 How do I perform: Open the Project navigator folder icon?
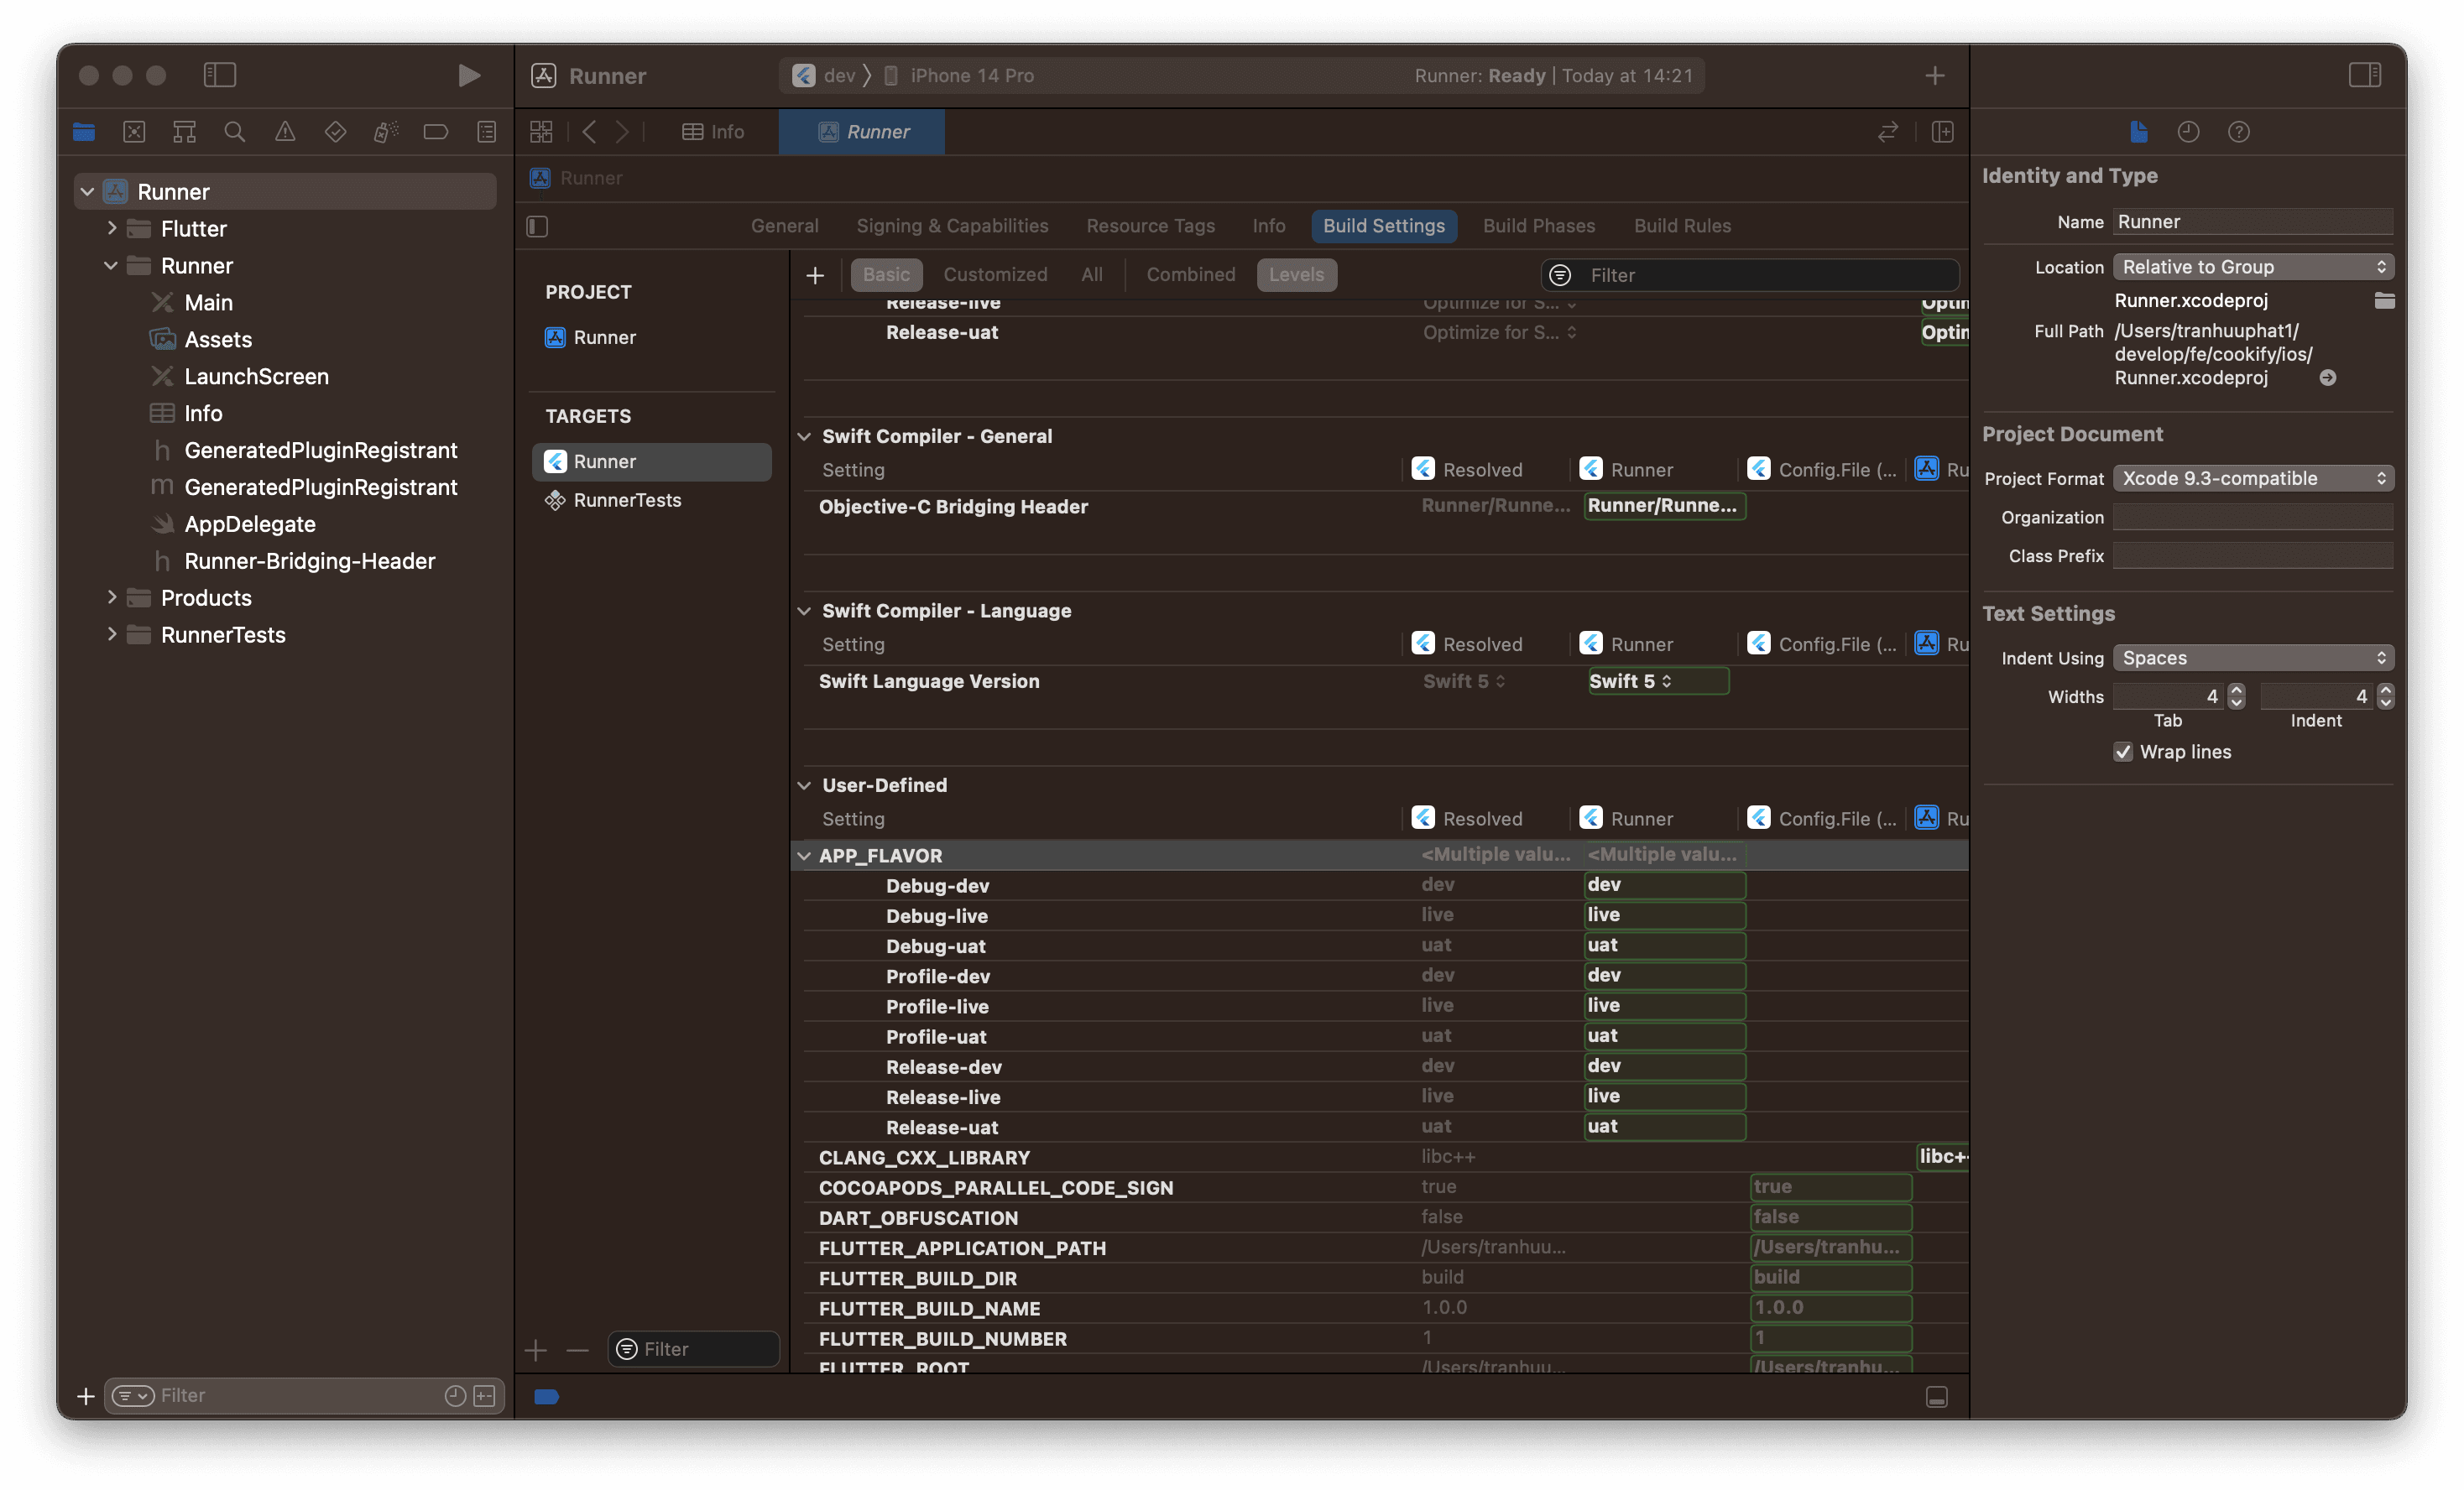click(x=84, y=131)
